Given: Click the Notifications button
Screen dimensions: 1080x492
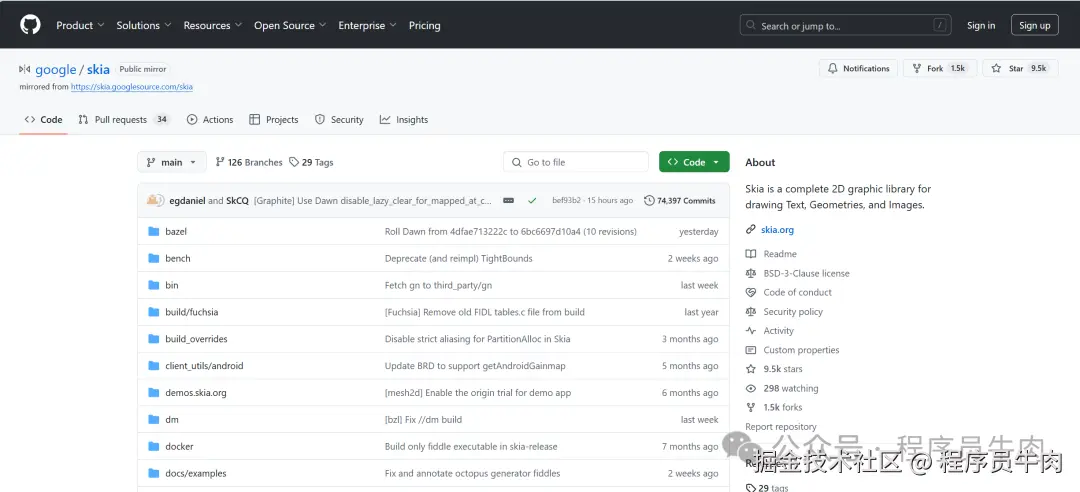Looking at the screenshot, I should pos(858,68).
